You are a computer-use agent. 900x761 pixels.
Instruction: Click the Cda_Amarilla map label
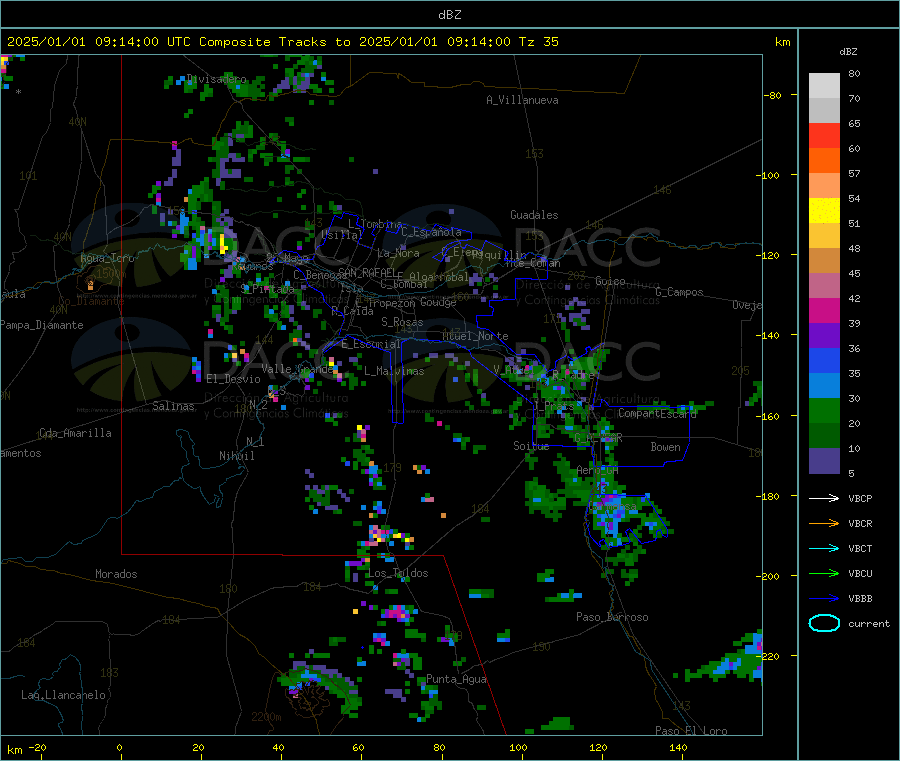[x=75, y=433]
